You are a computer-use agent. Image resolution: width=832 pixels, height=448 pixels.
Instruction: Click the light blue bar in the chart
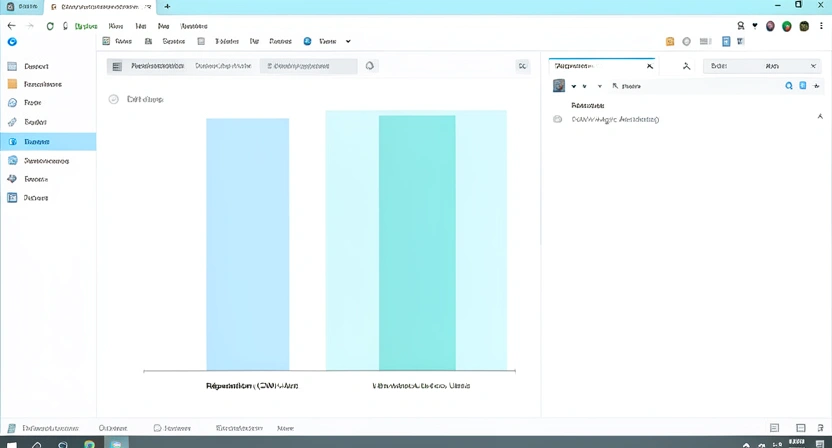pos(247,244)
